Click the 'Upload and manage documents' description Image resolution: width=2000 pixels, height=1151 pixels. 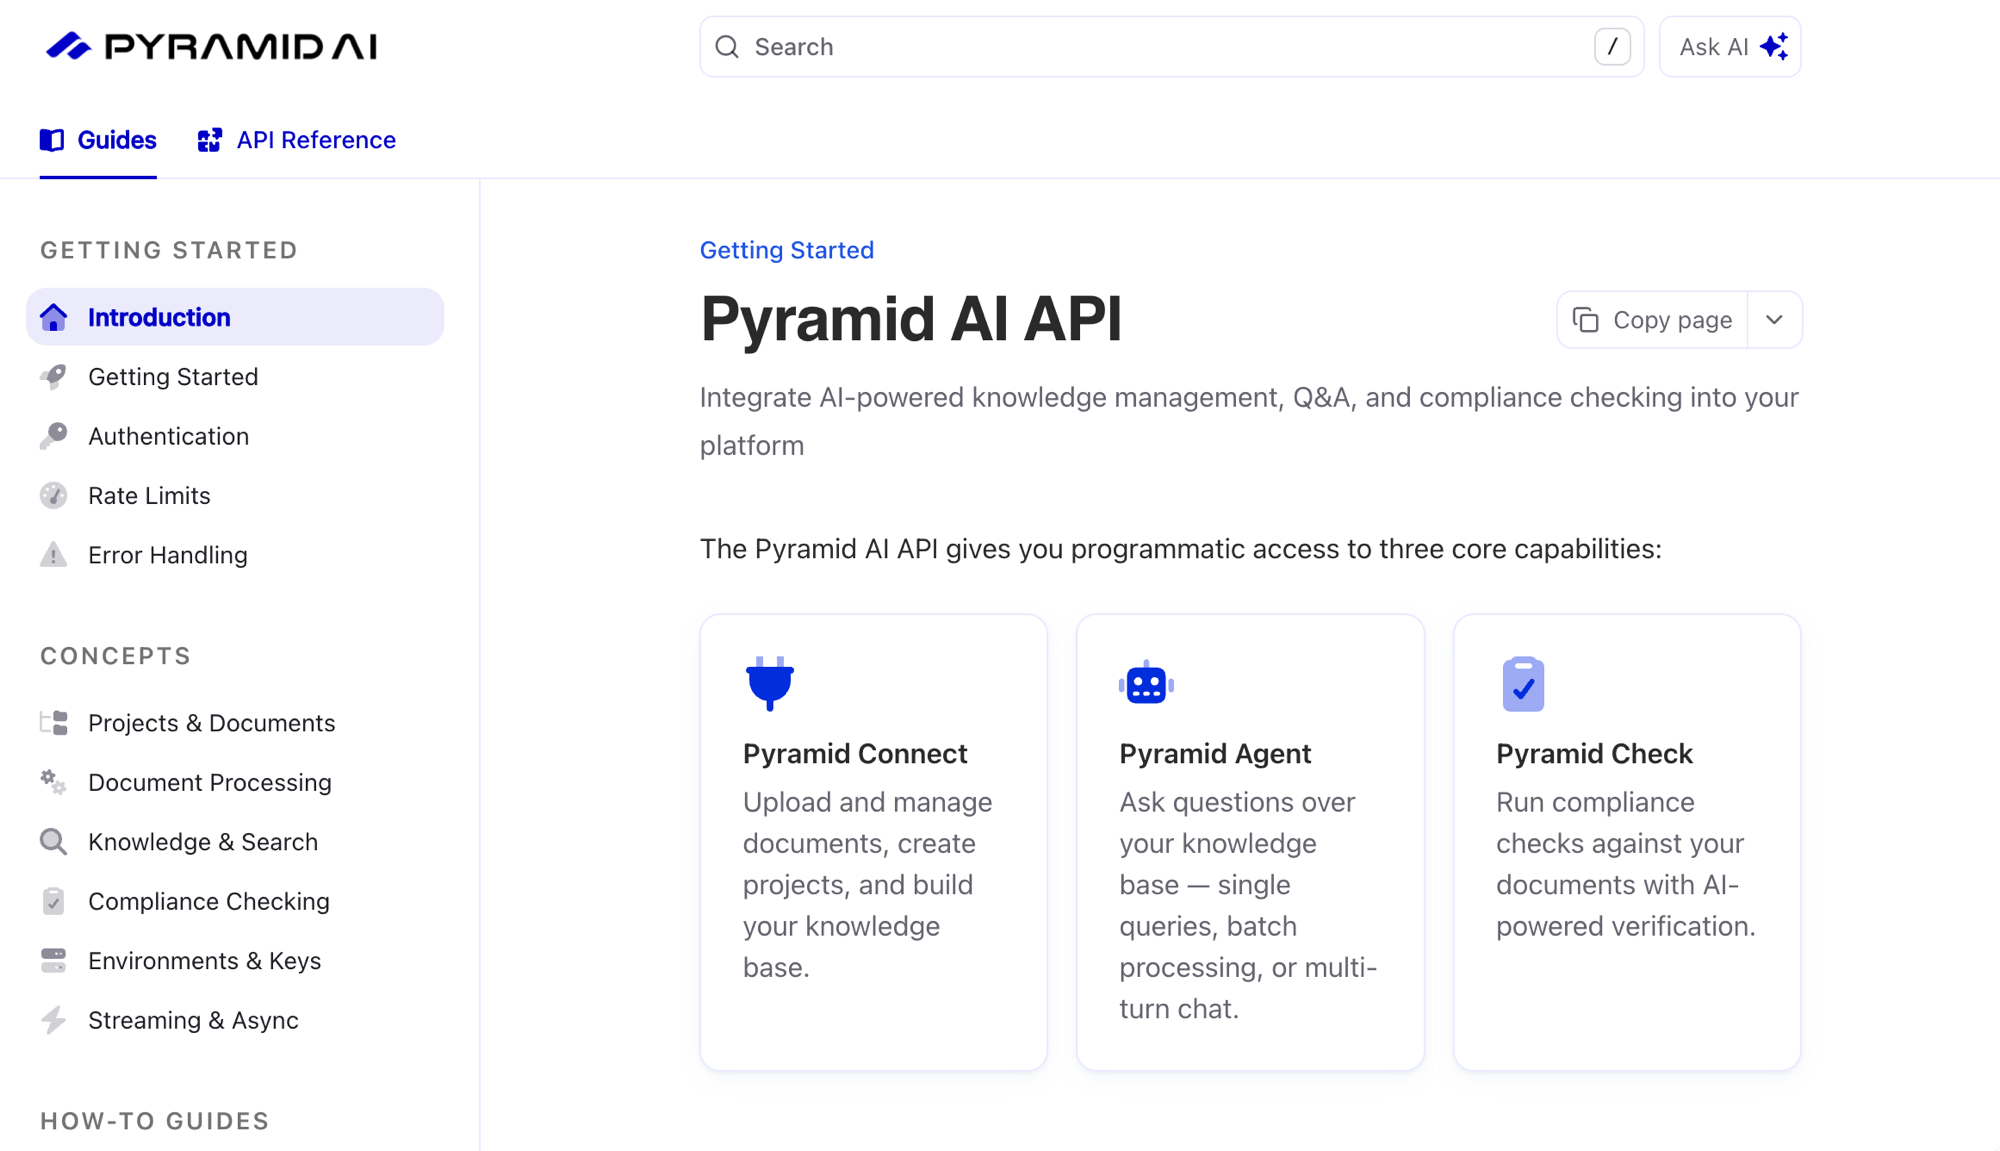click(868, 885)
